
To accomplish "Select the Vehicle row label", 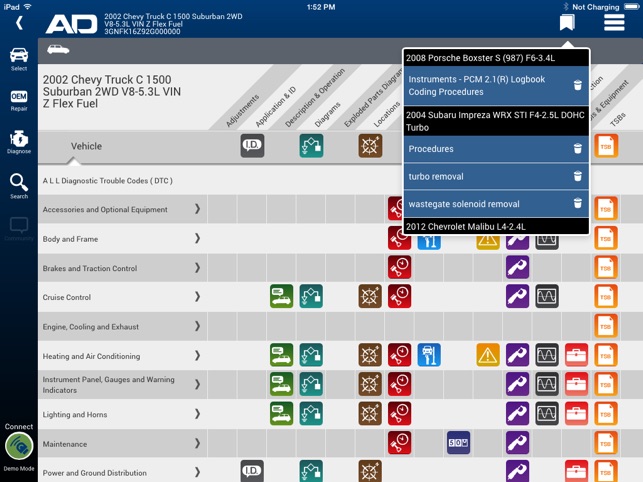I will pos(86,146).
